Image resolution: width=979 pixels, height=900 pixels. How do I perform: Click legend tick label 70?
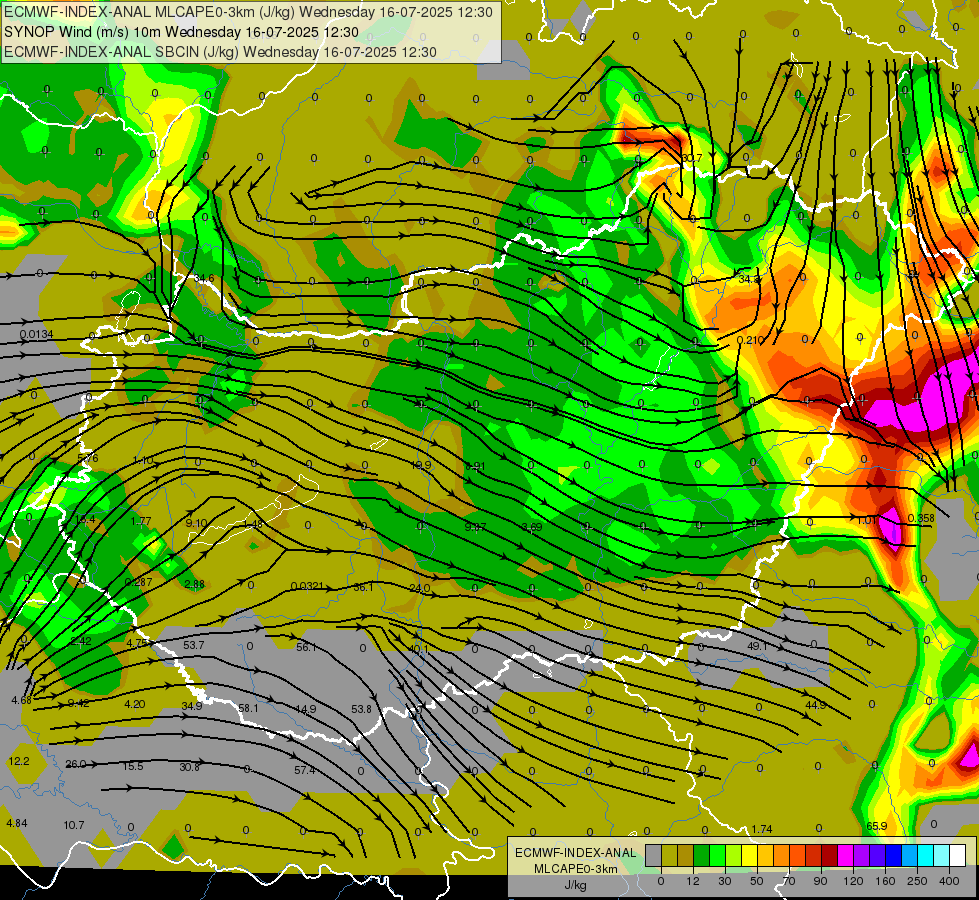click(x=789, y=881)
